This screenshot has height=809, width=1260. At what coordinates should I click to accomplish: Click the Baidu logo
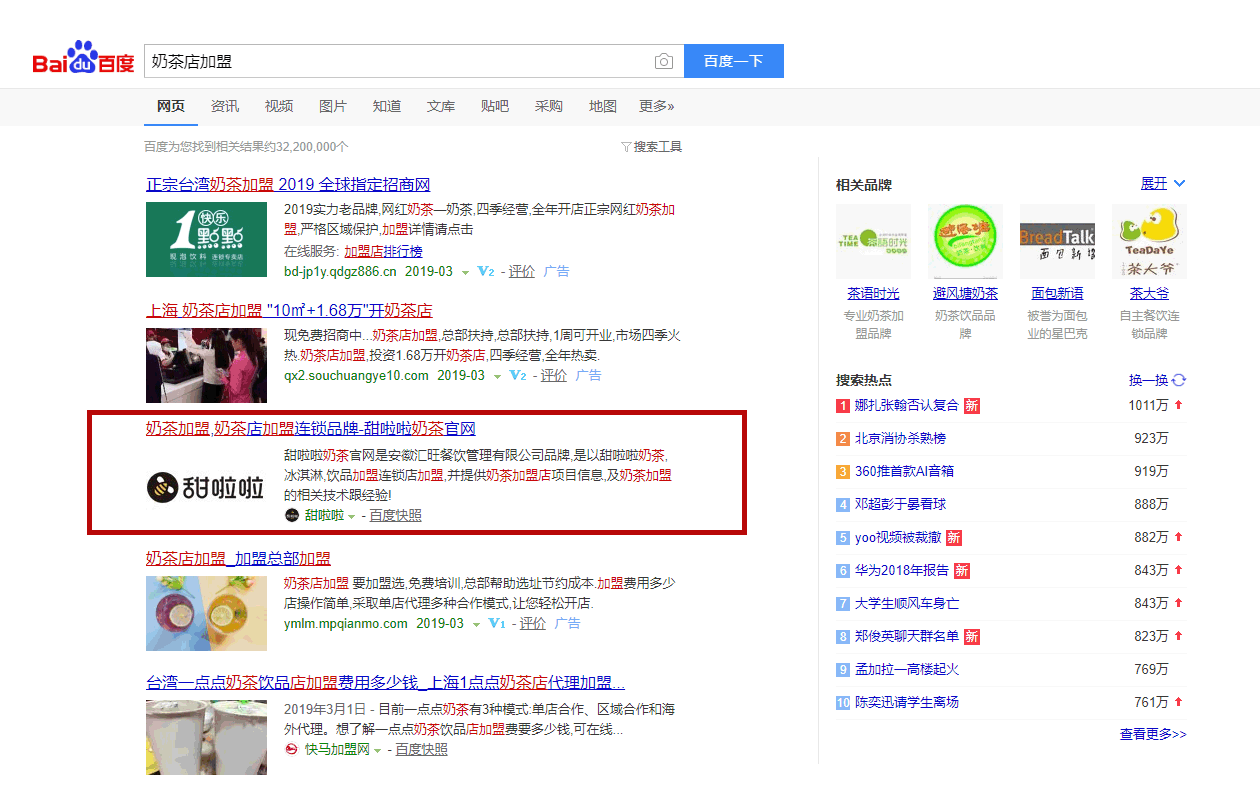(x=83, y=59)
